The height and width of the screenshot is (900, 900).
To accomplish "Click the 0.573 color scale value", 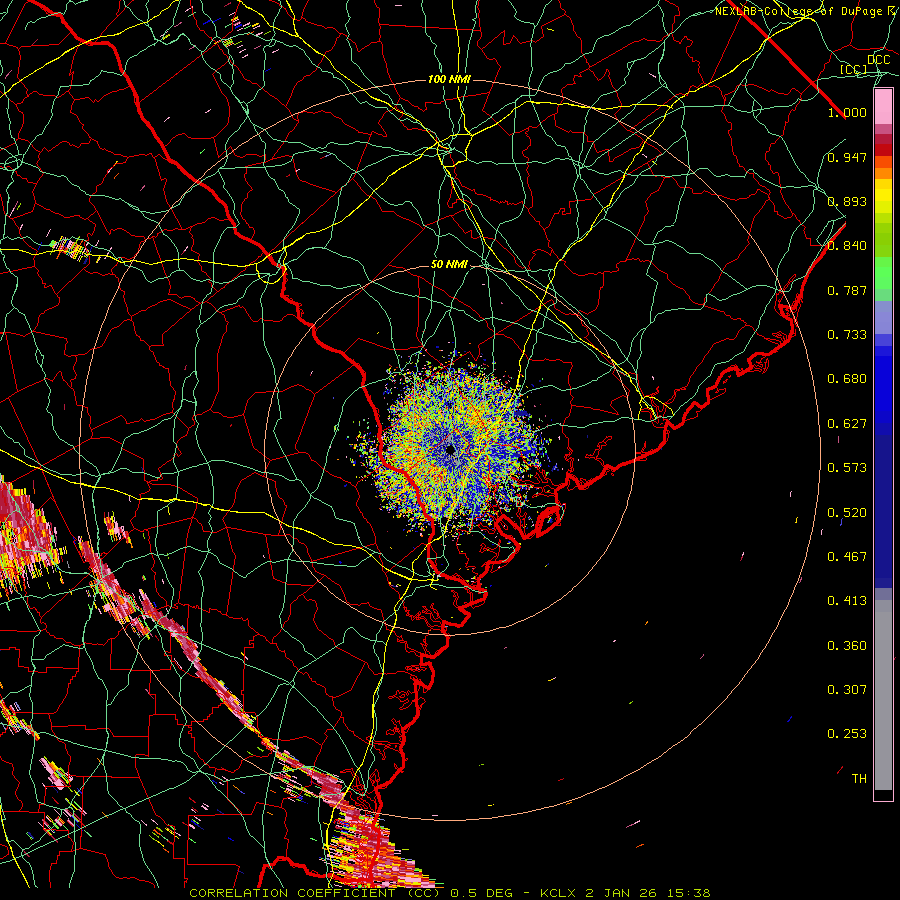I will point(847,468).
